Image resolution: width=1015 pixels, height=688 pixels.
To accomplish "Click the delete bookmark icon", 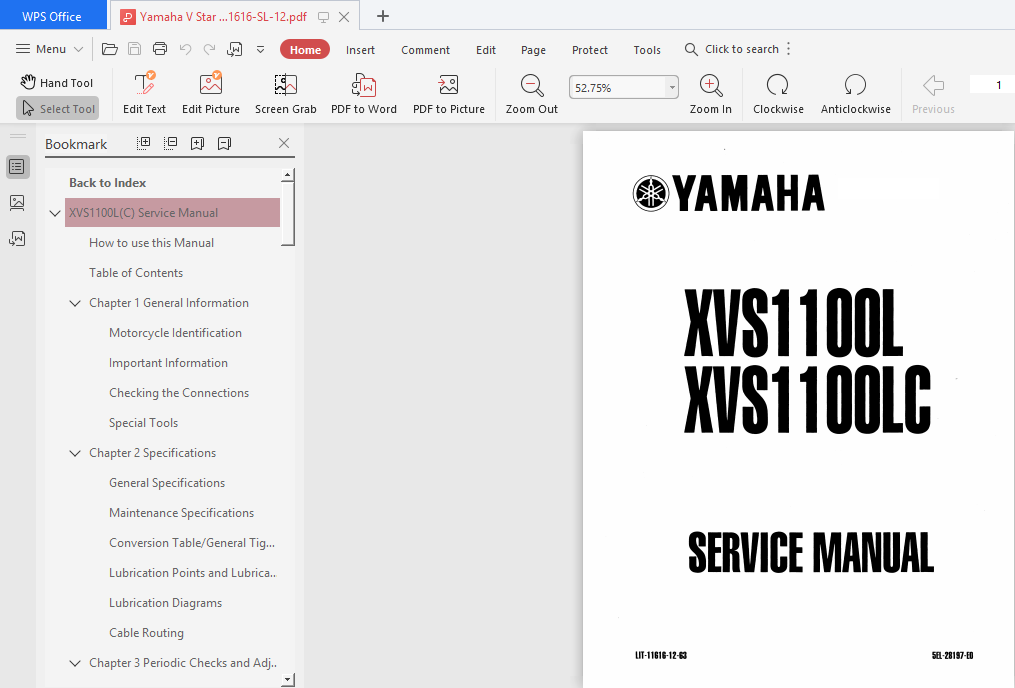I will pyautogui.click(x=225, y=143).
